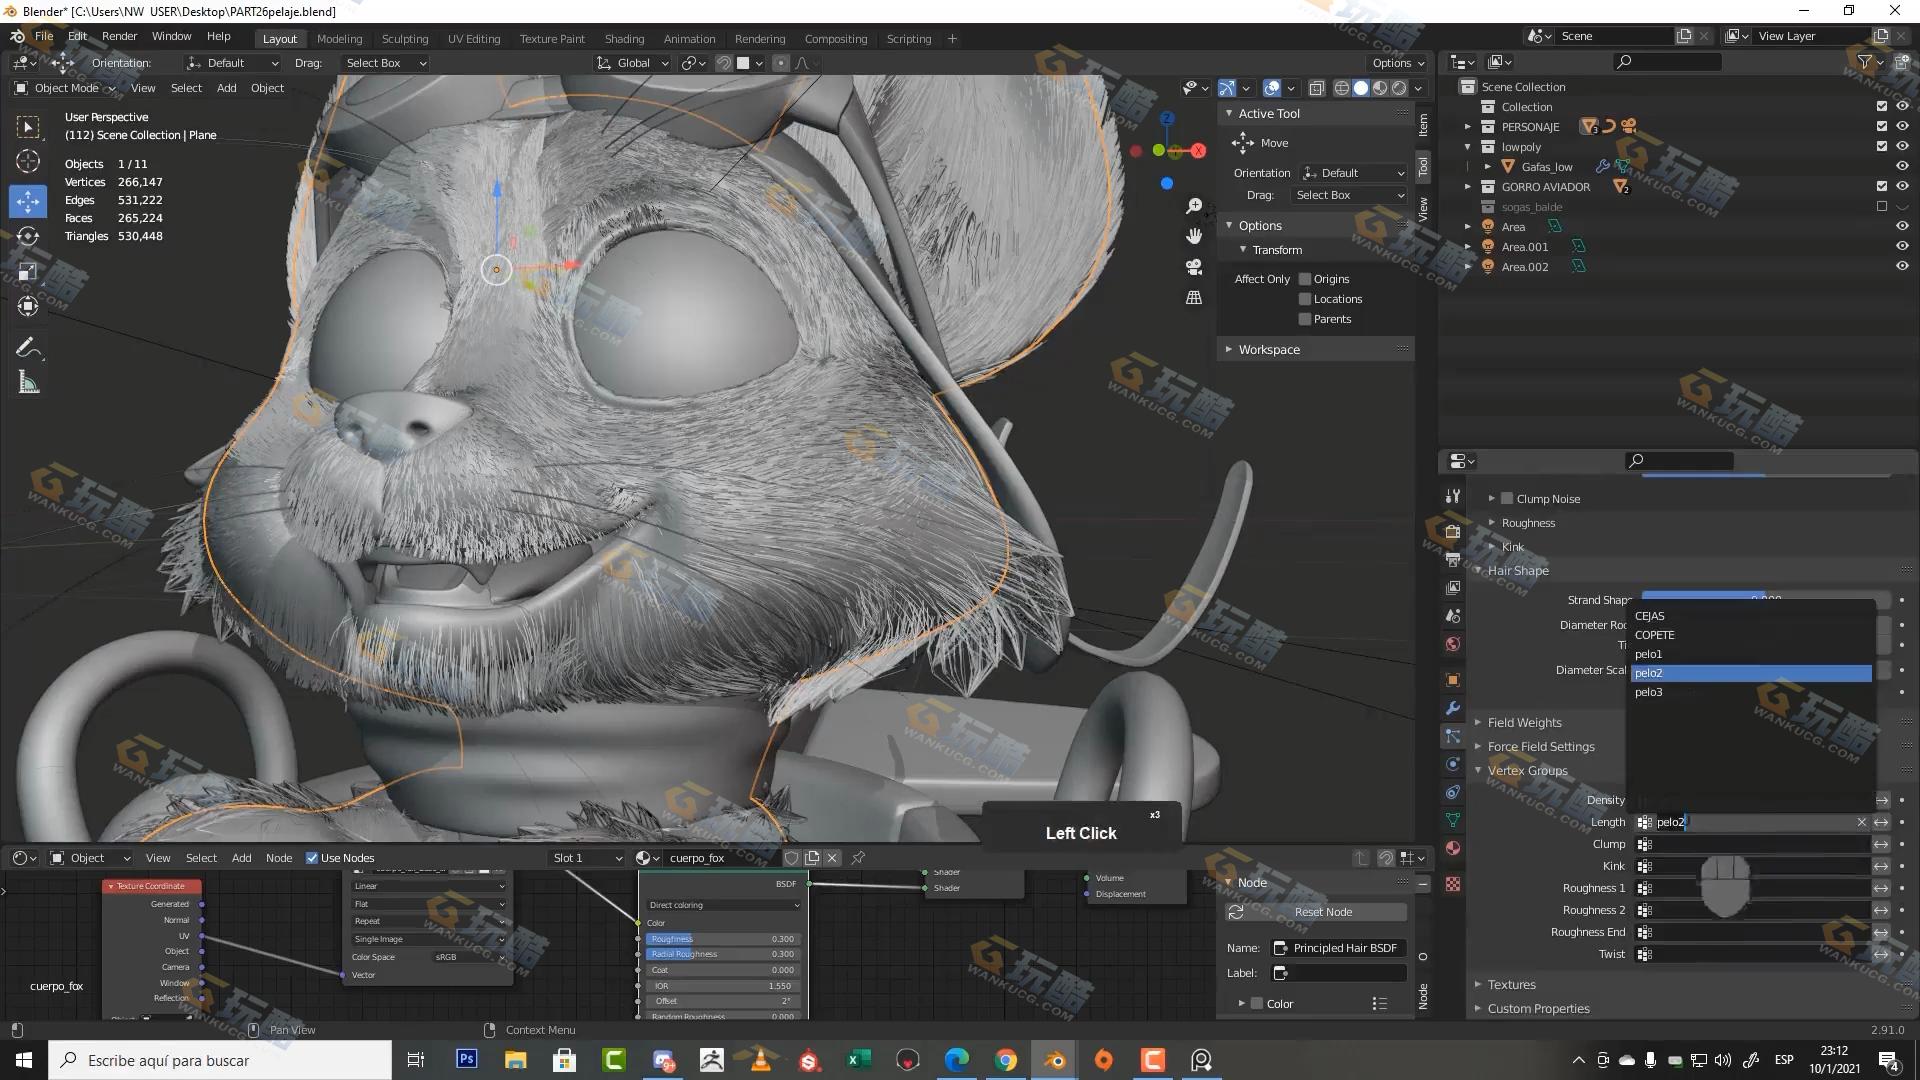Open the Particle properties tab icon
This screenshot has width=1920, height=1080.
[x=1453, y=736]
